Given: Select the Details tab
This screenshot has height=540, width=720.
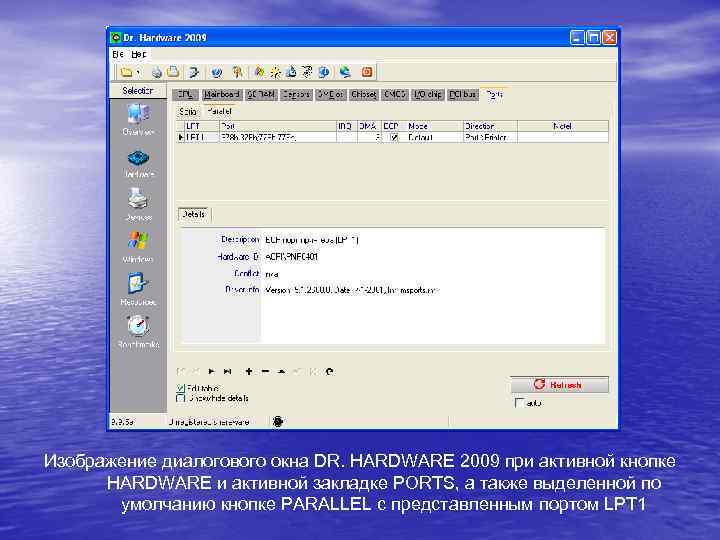Looking at the screenshot, I should tap(194, 214).
